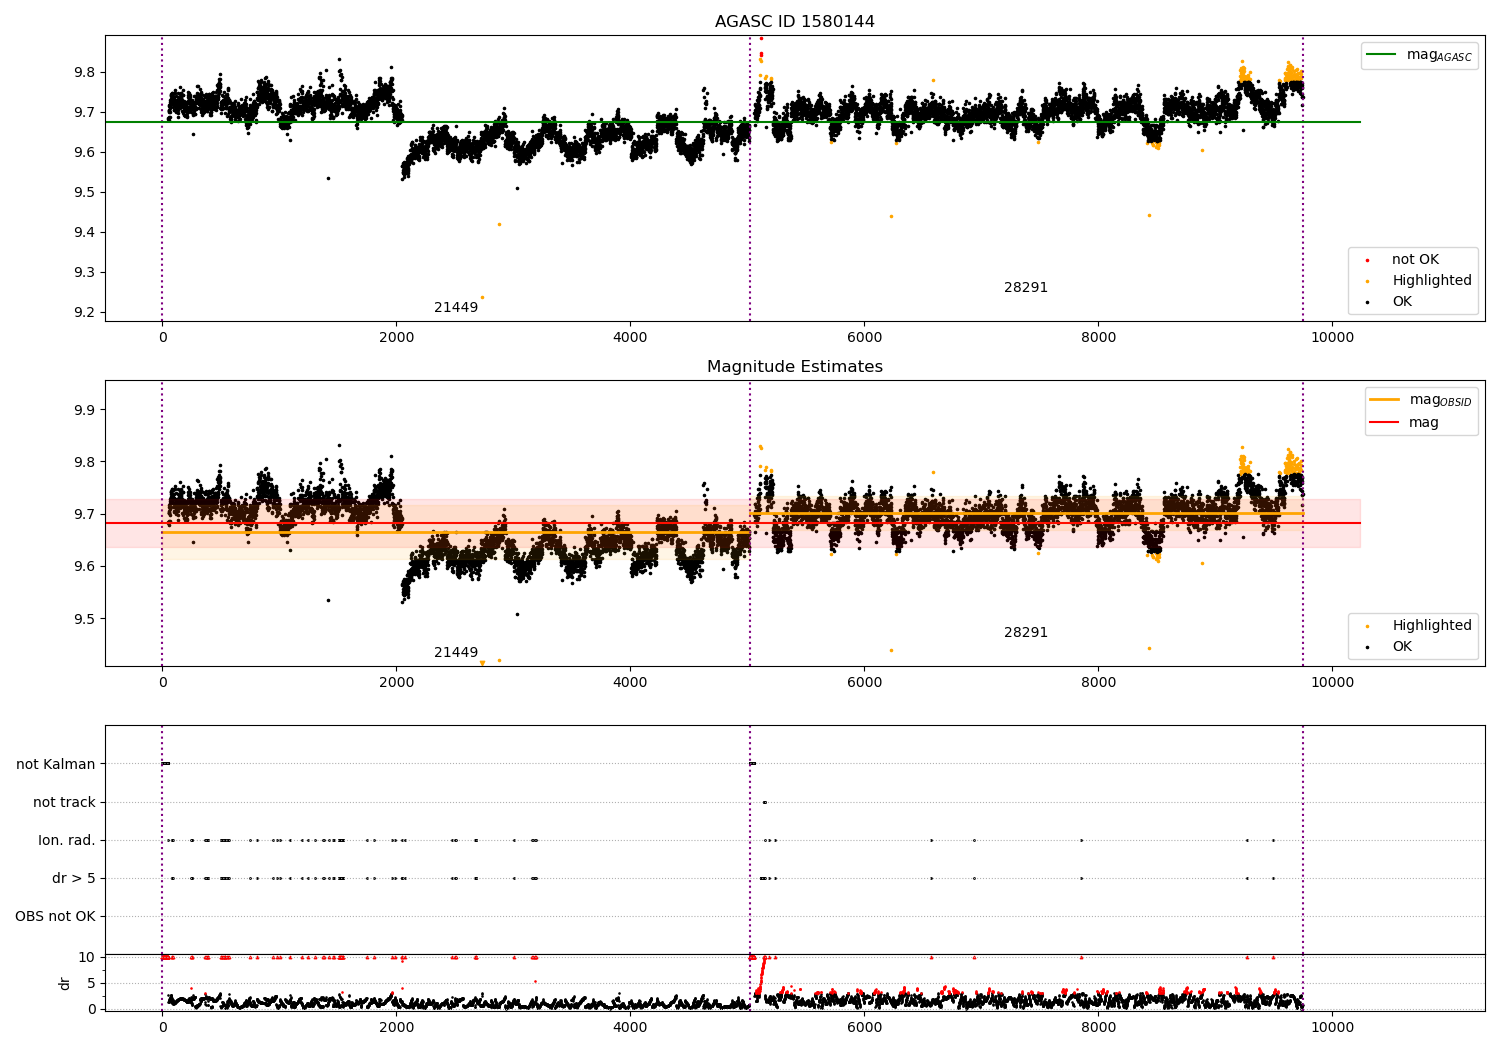Click OBSID label 21449 in Magnitude Estimates plot
Screen dimensions: 1500x1050
(456, 653)
